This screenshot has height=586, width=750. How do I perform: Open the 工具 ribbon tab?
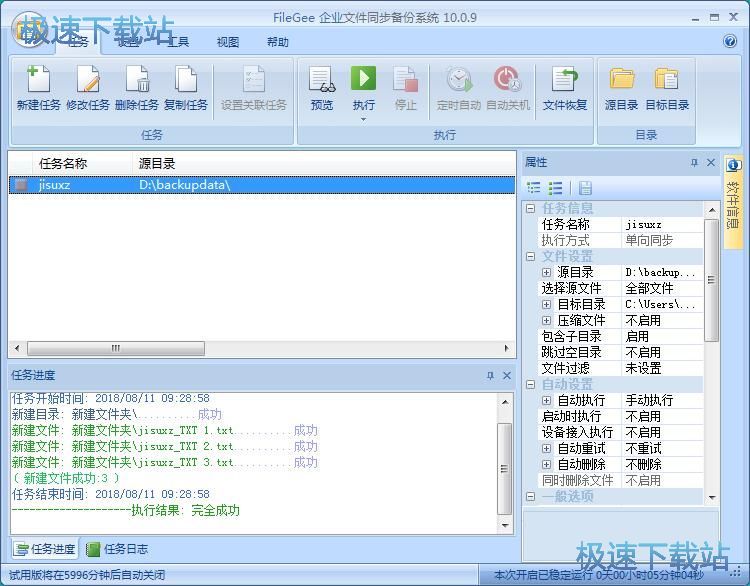178,42
